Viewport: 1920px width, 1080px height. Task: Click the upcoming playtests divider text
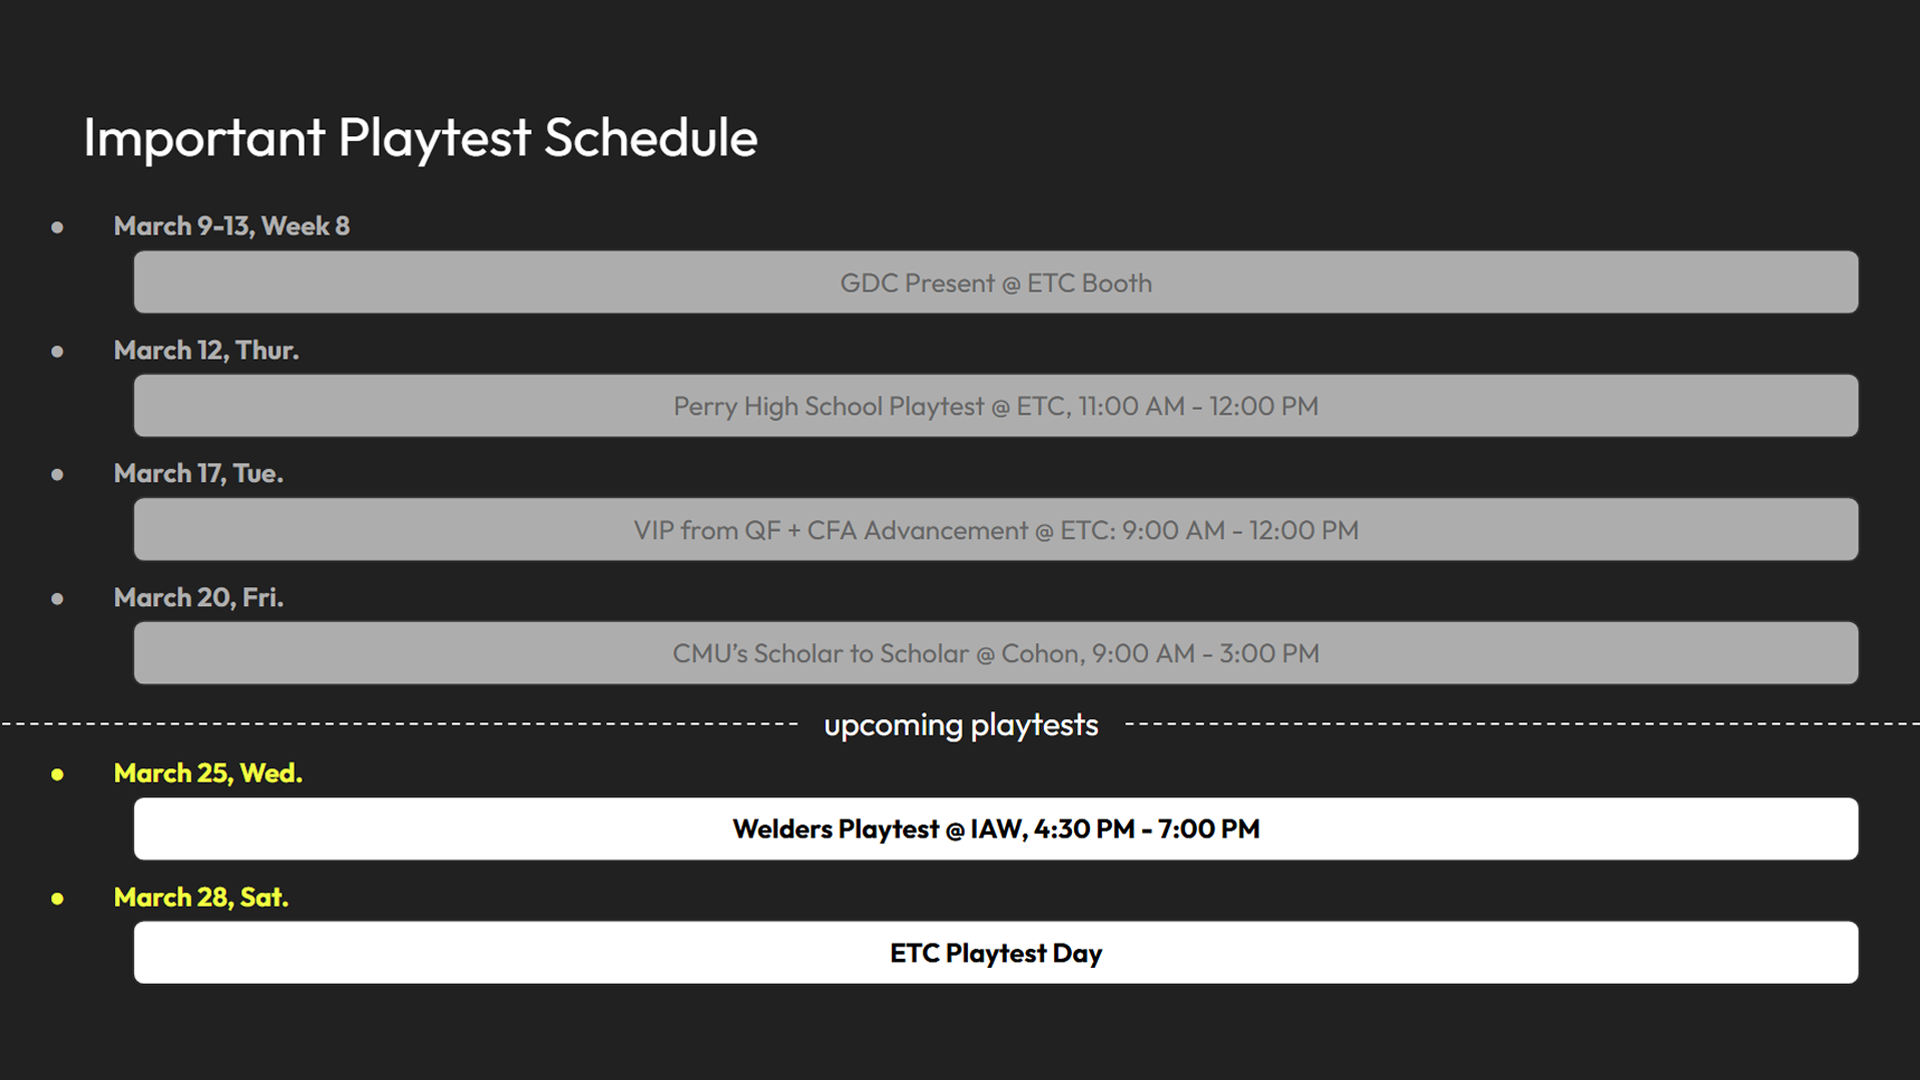(x=961, y=725)
